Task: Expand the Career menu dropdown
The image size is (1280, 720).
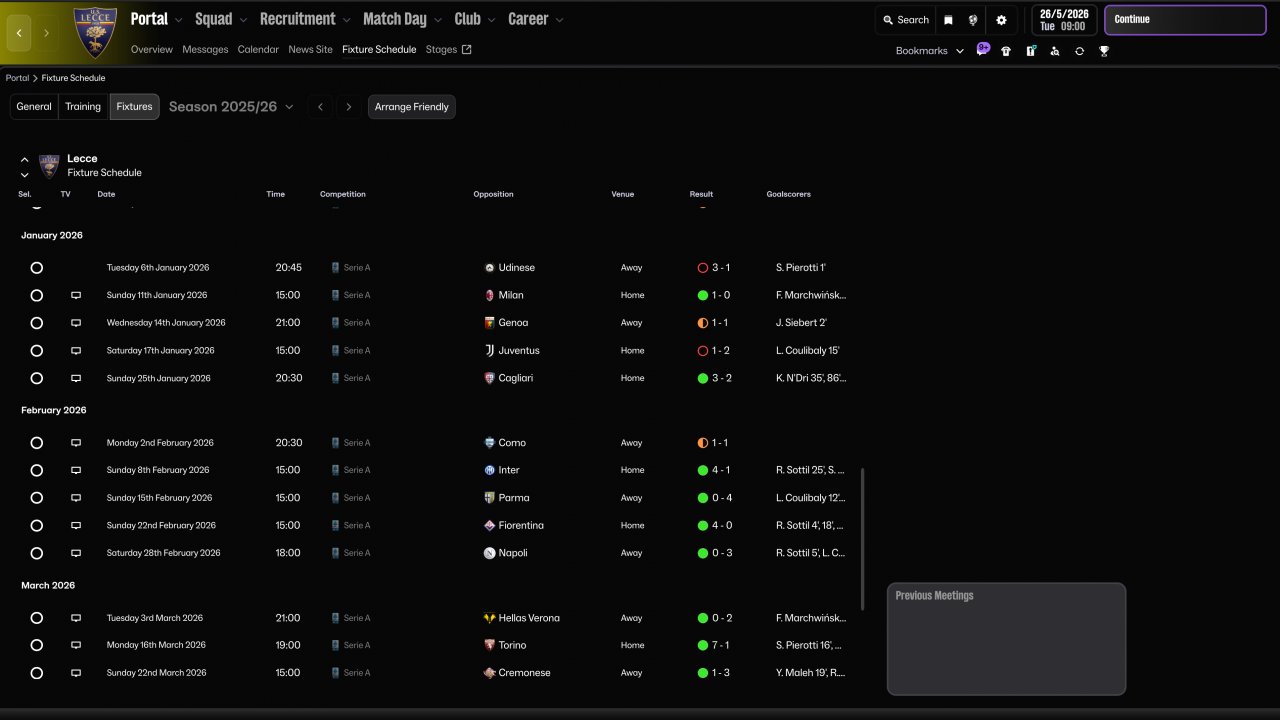Action: click(x=559, y=20)
